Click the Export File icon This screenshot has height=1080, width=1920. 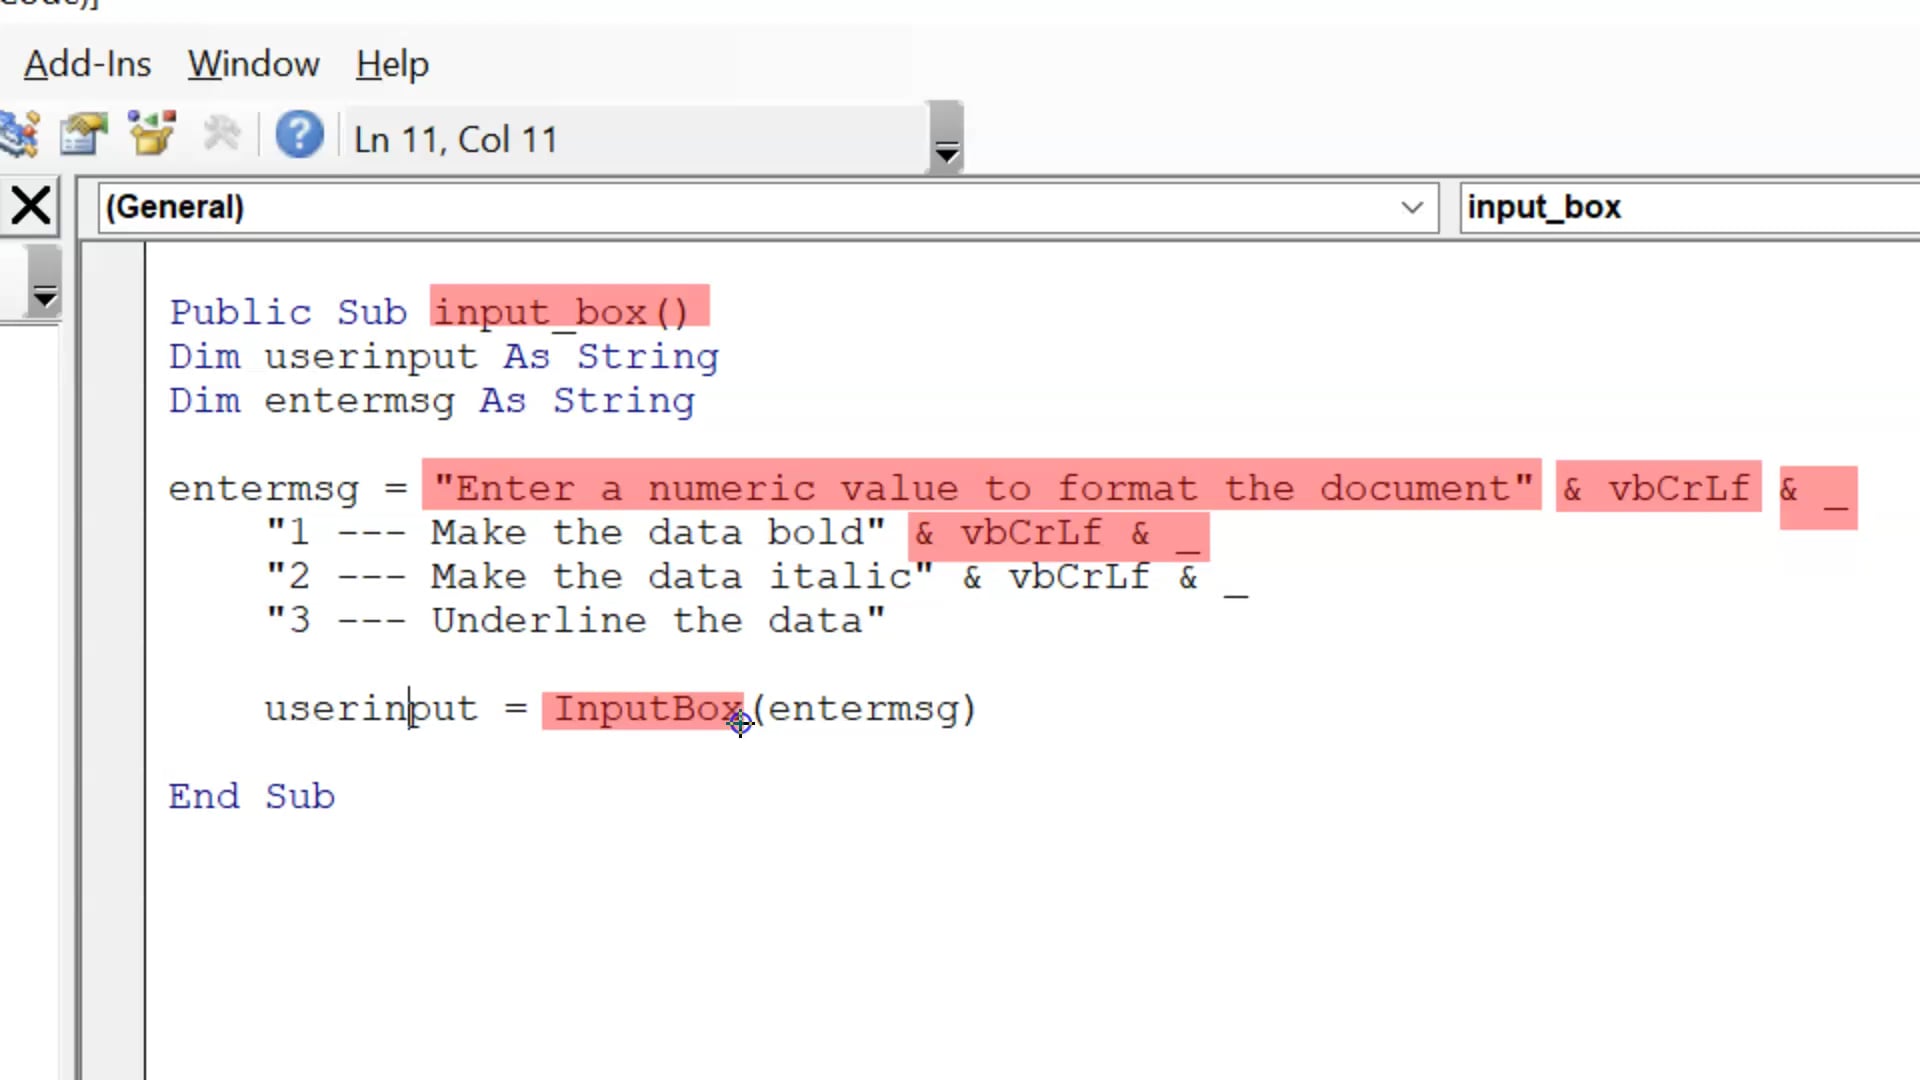click(82, 137)
